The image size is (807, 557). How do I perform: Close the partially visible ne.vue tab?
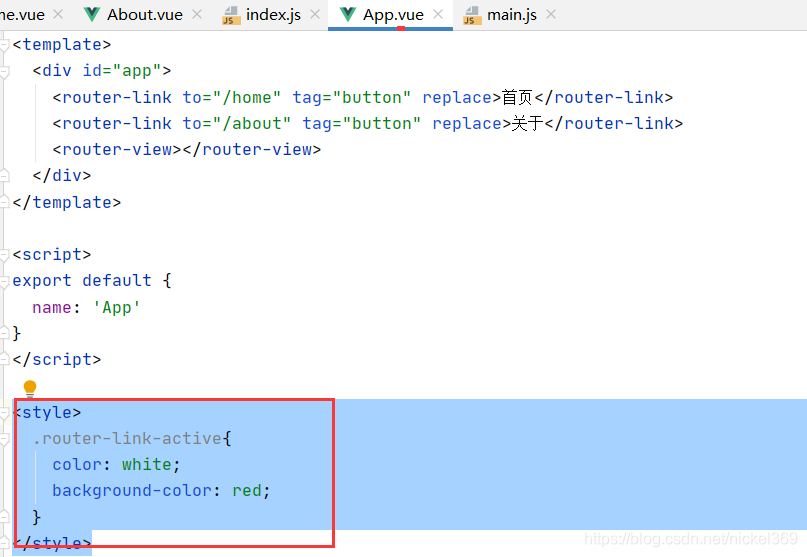(58, 14)
